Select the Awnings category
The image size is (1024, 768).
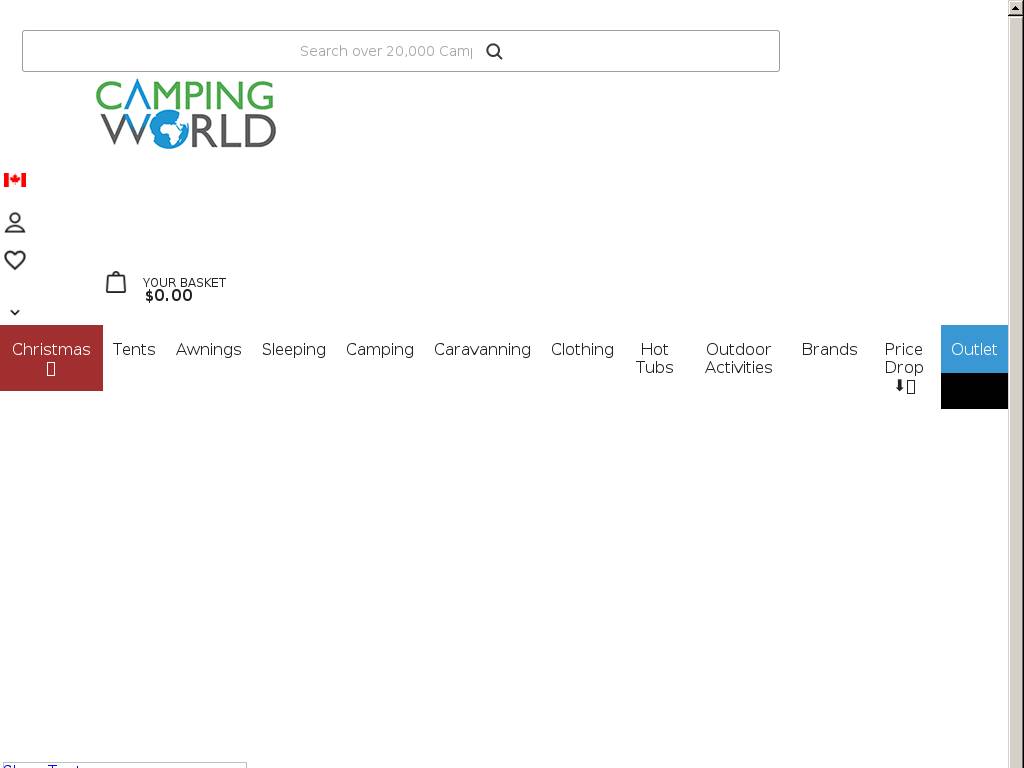pos(208,349)
